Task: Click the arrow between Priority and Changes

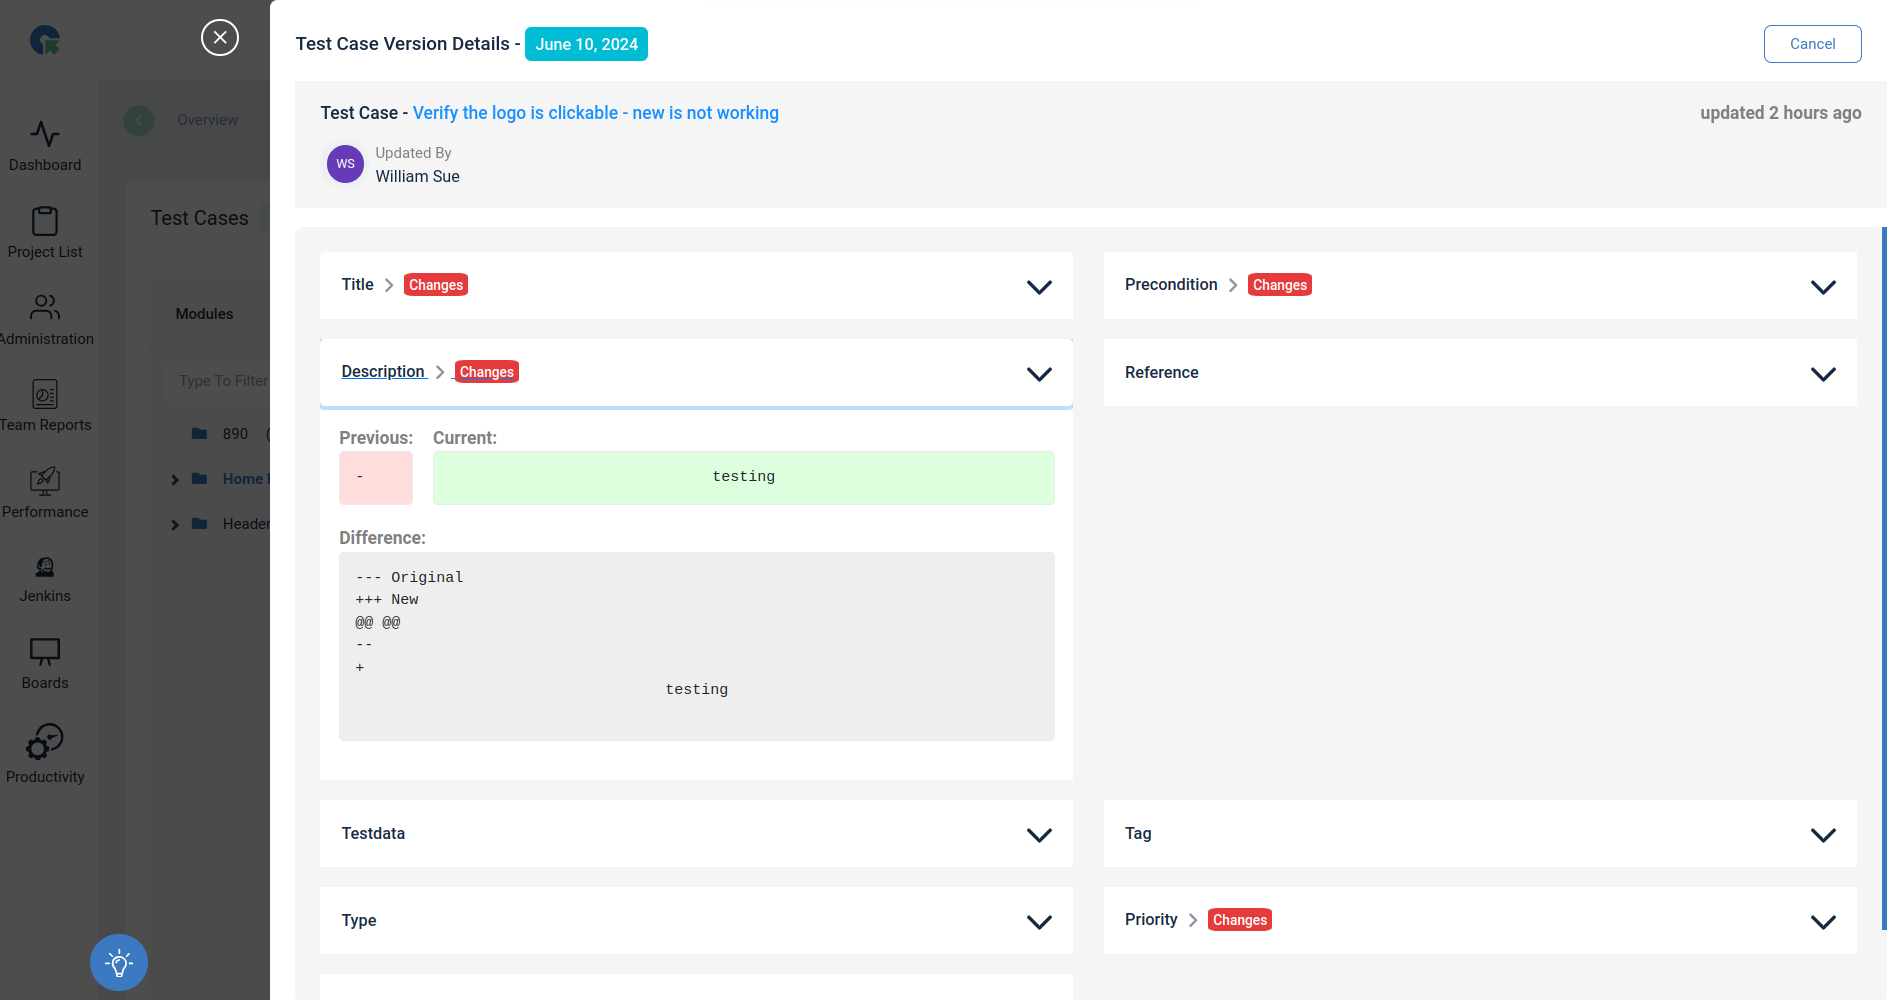Action: pyautogui.click(x=1193, y=921)
